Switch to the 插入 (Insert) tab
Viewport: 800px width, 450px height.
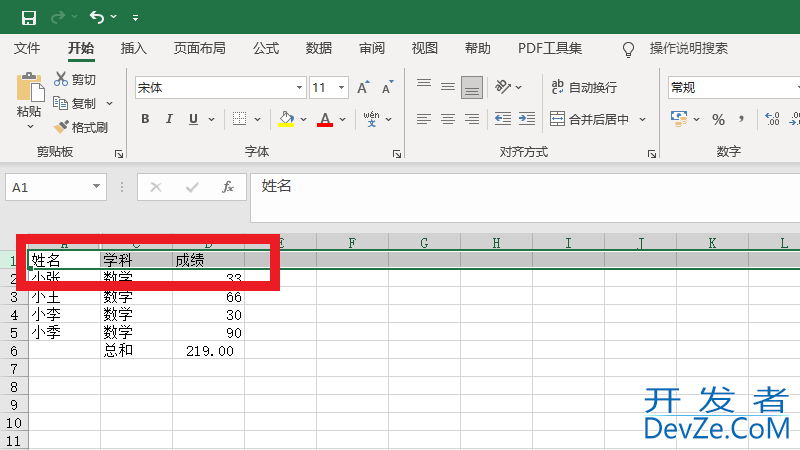pyautogui.click(x=134, y=48)
